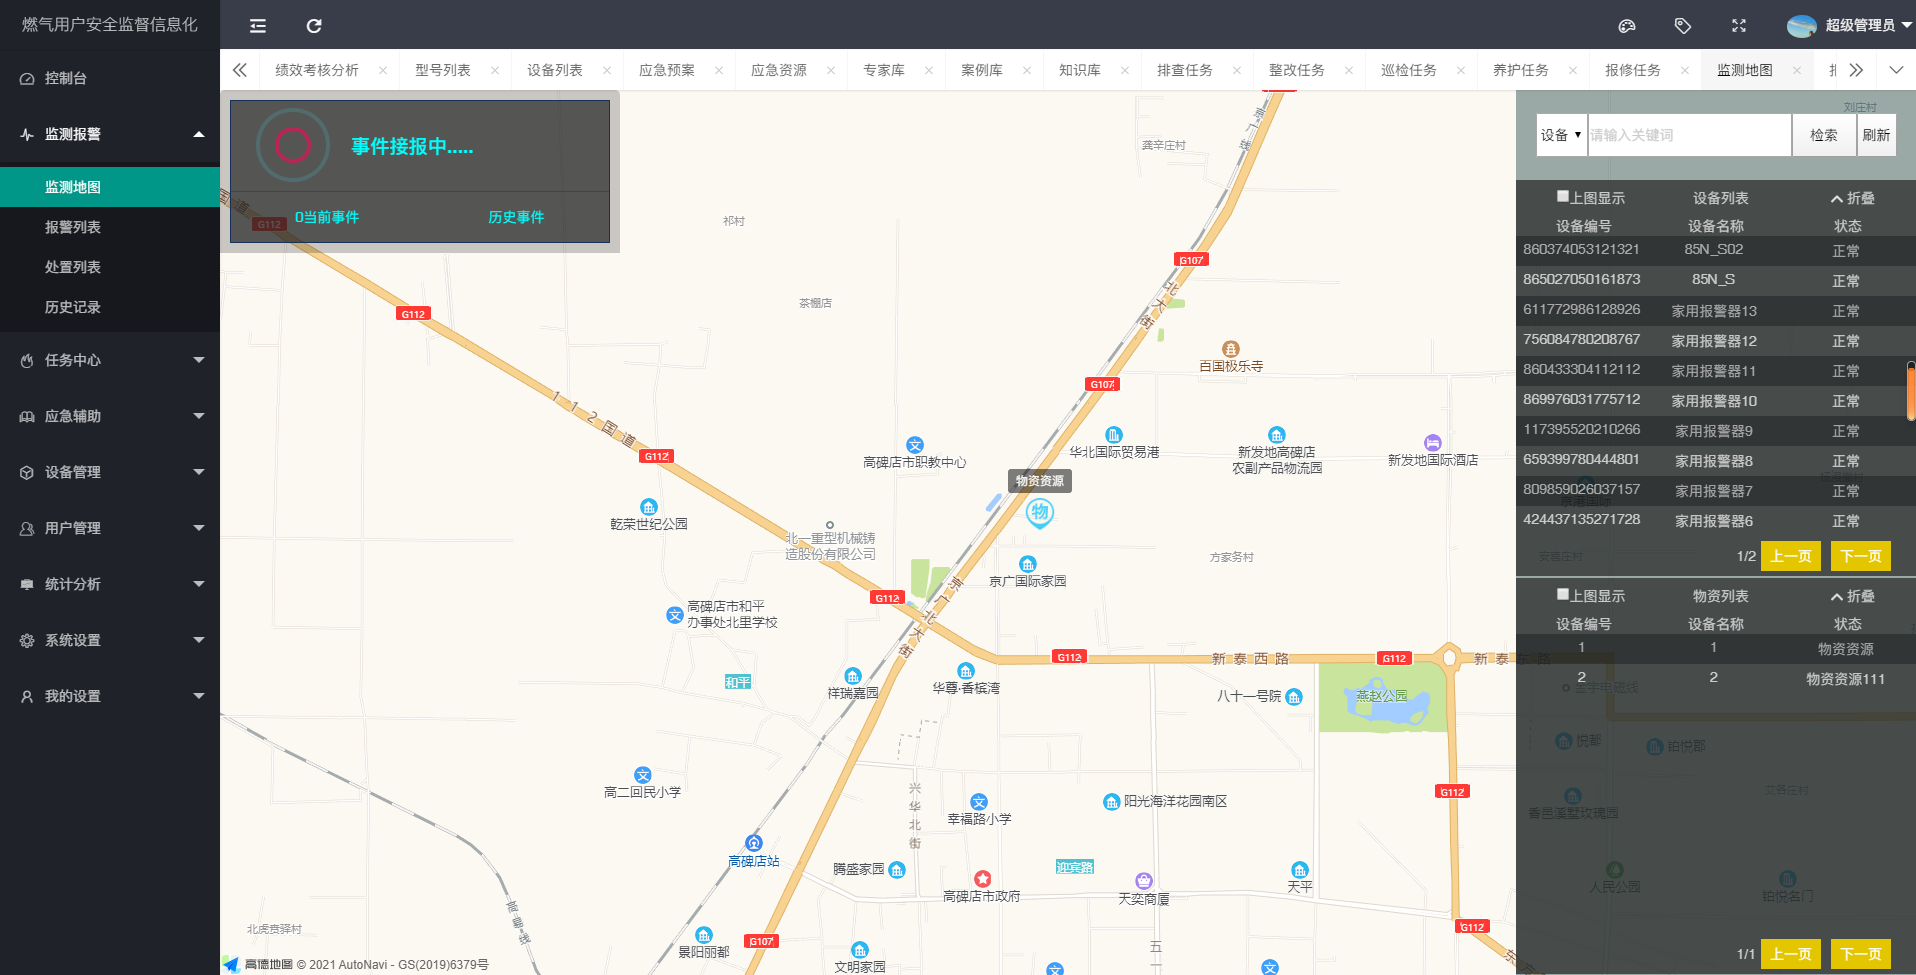The height and width of the screenshot is (975, 1916).
Task: Click the 检索 search button
Action: (x=1823, y=135)
